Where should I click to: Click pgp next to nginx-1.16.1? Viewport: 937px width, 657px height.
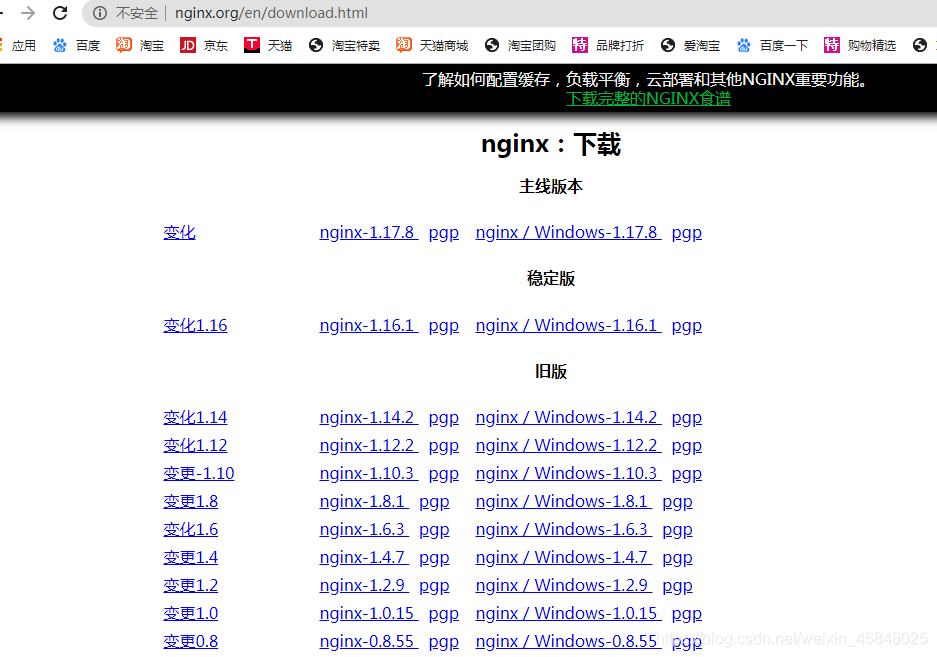point(443,326)
